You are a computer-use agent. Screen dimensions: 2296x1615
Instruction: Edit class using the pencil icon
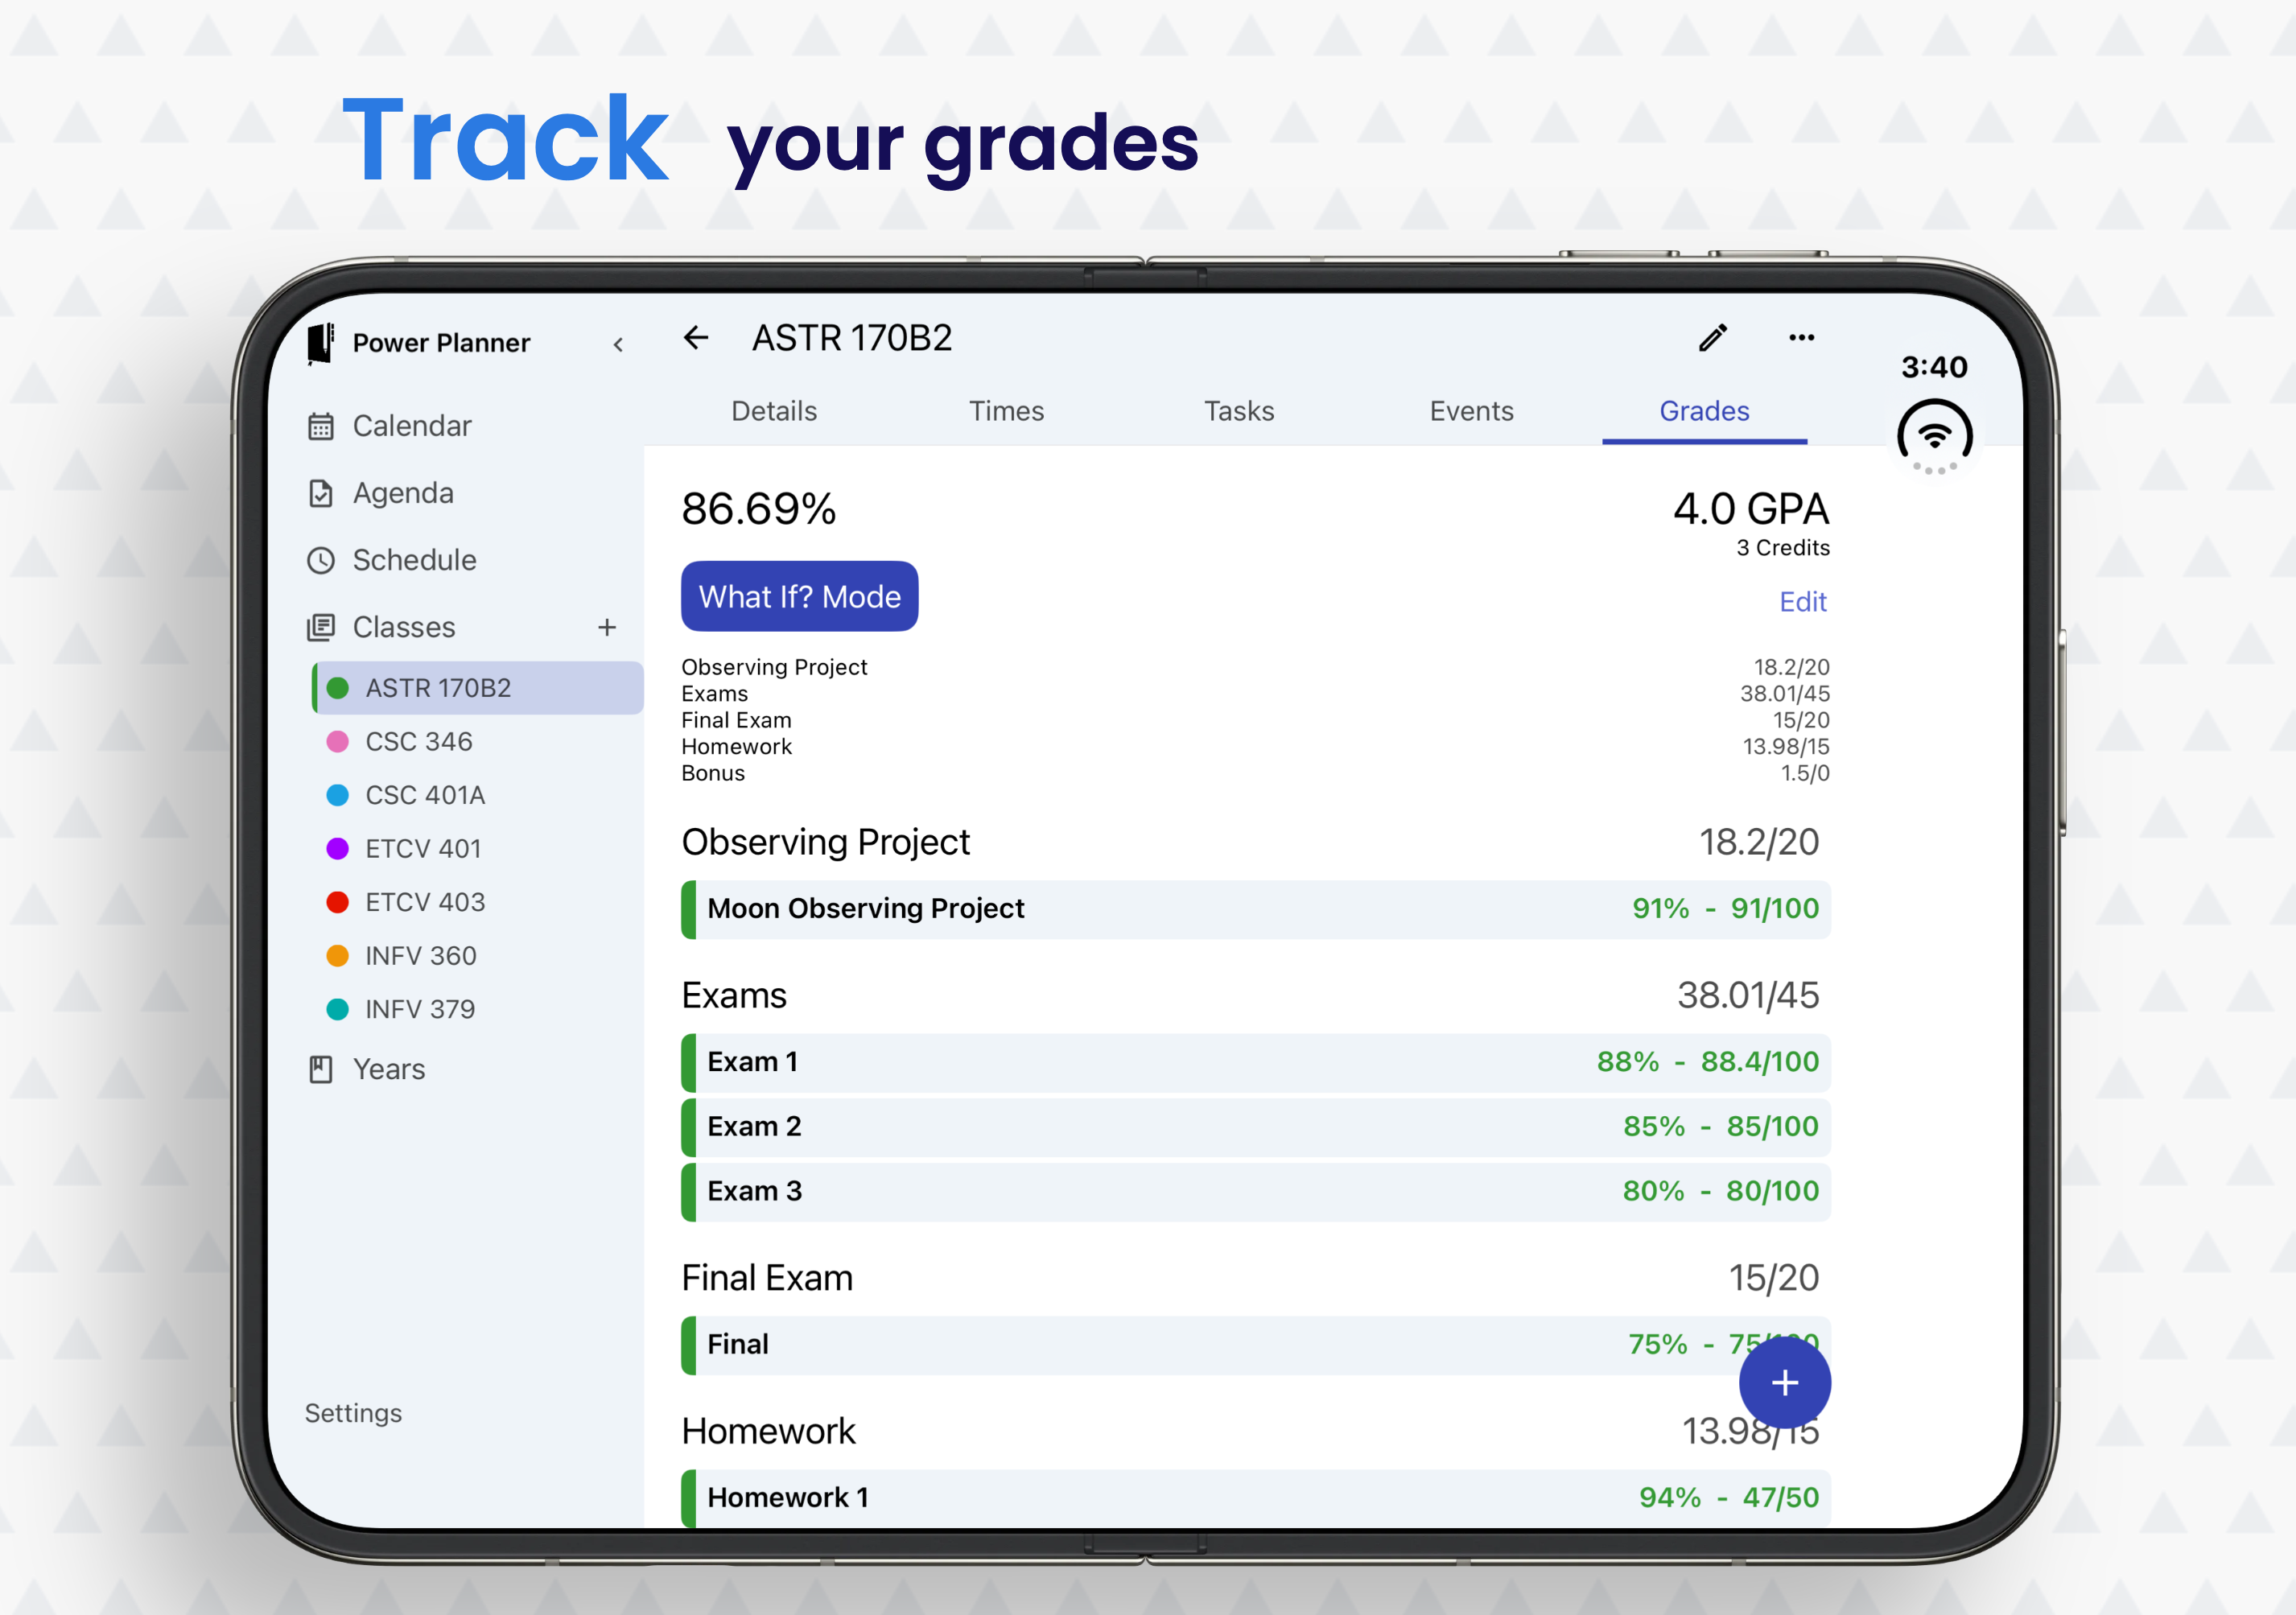(1713, 338)
